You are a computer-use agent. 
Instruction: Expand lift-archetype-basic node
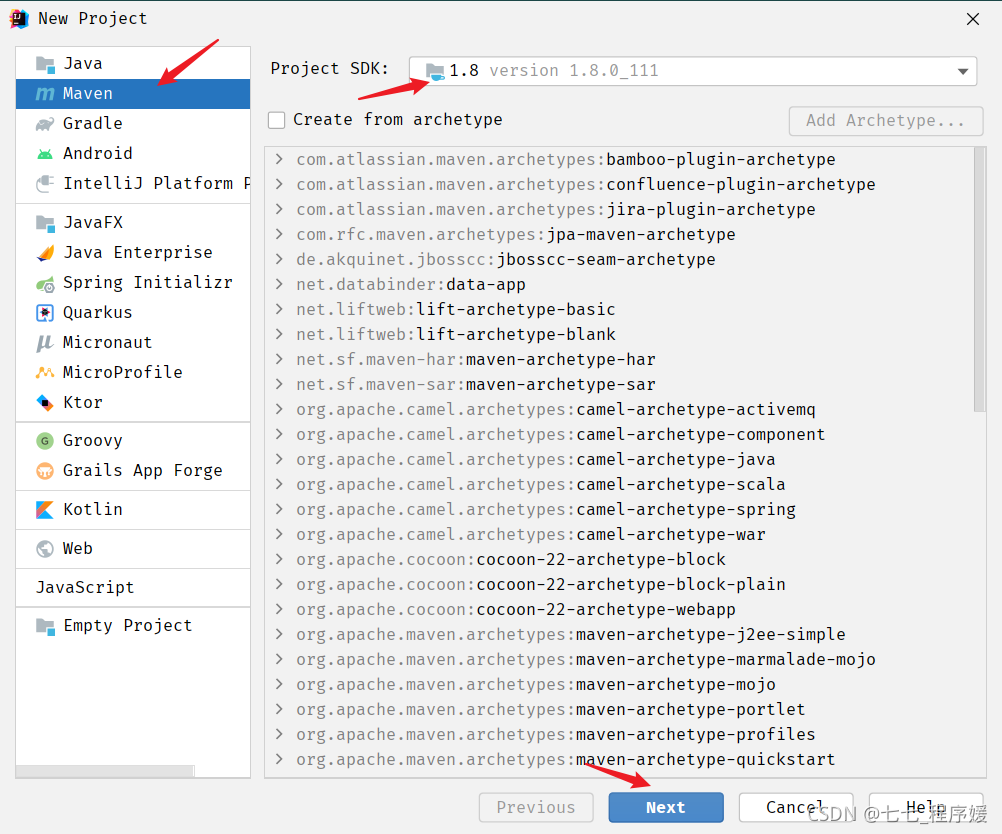(x=279, y=309)
